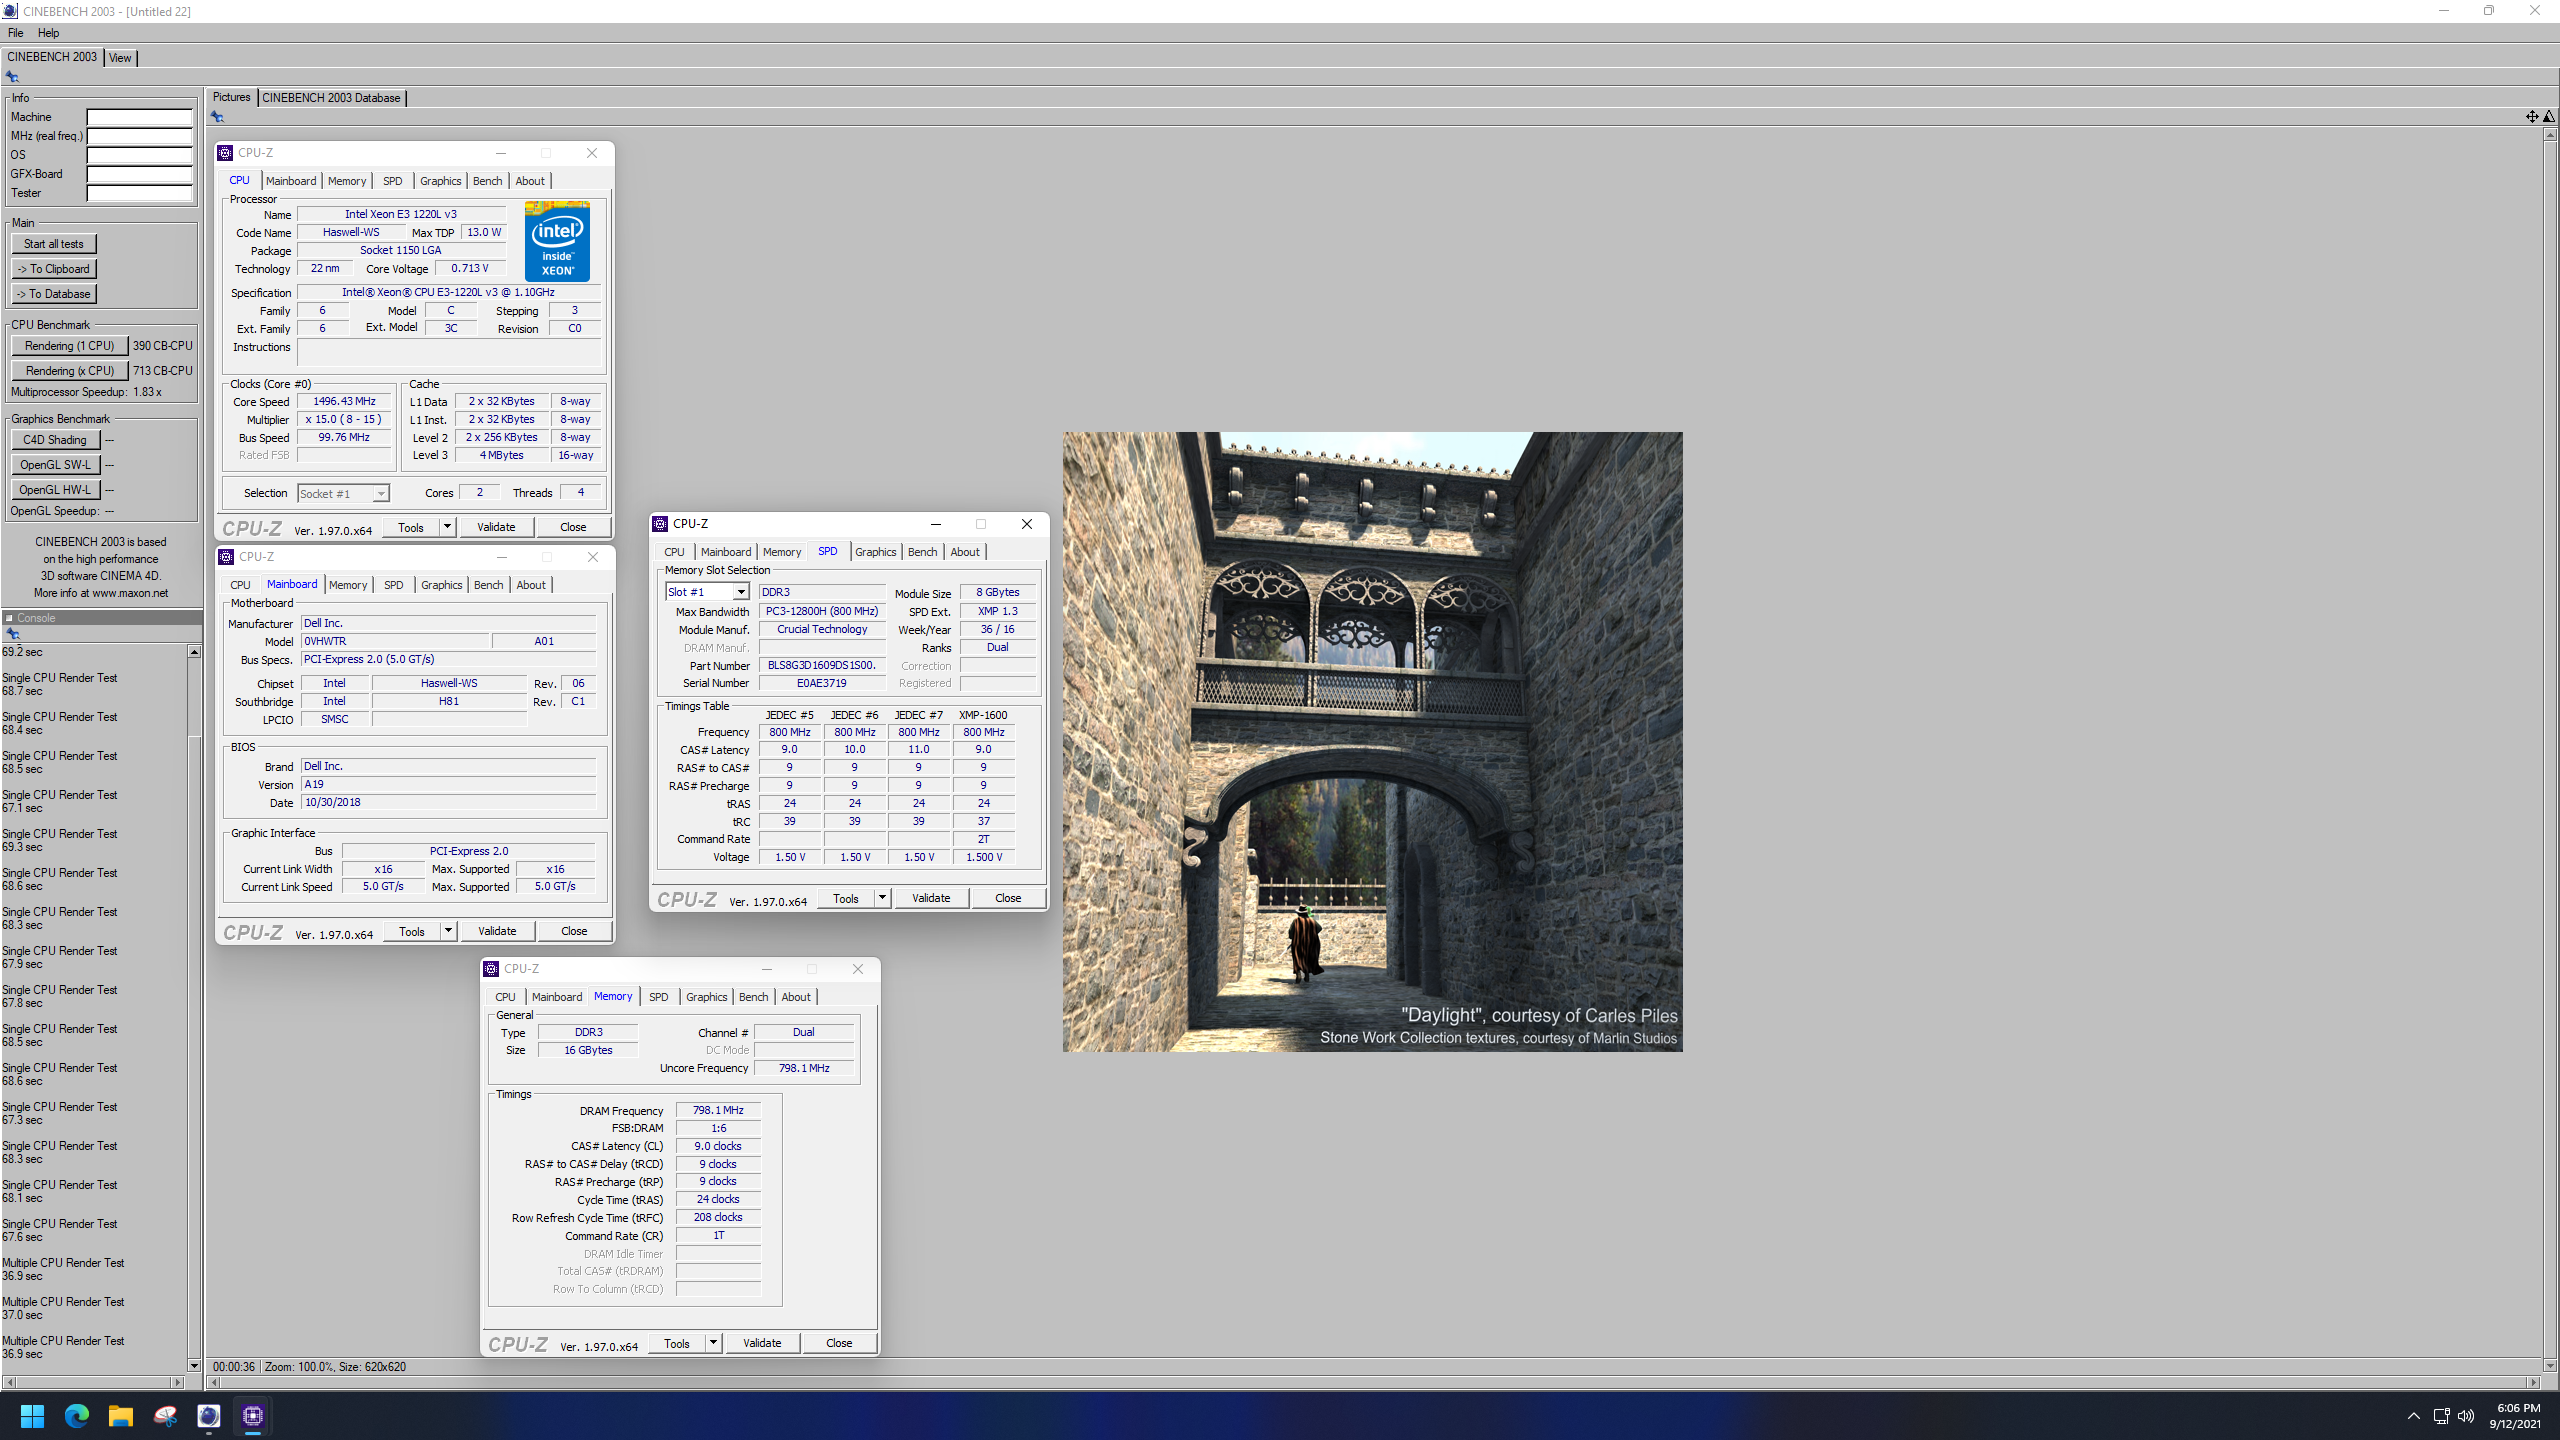This screenshot has width=2560, height=1440.
Task: Run OpenGL SW-L benchmark
Action: (55, 465)
